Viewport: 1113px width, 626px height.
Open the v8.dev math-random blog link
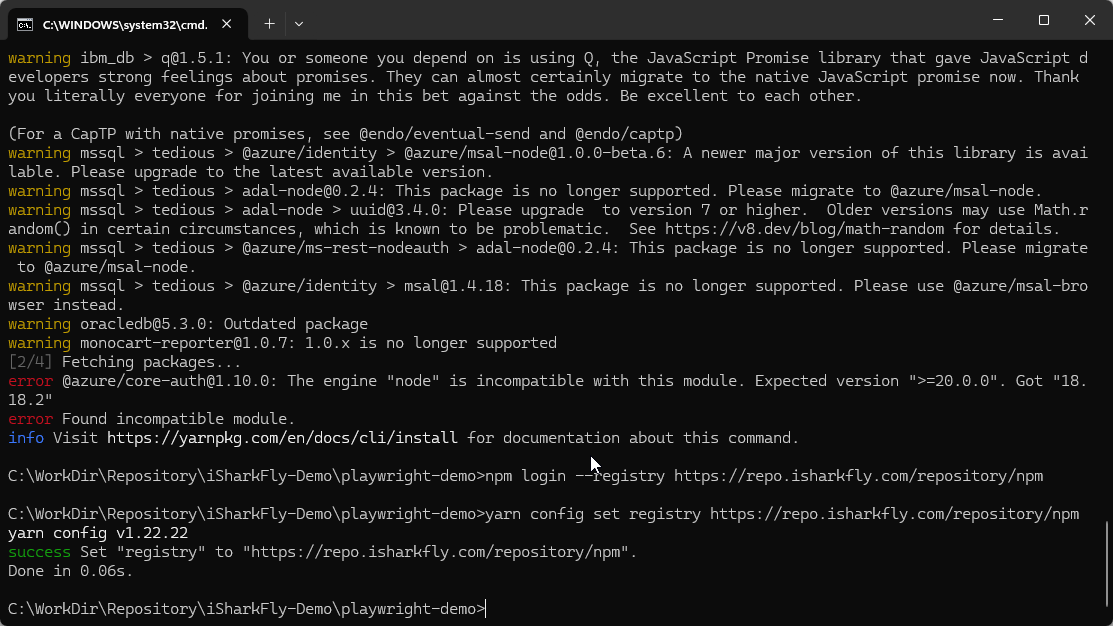point(804,229)
